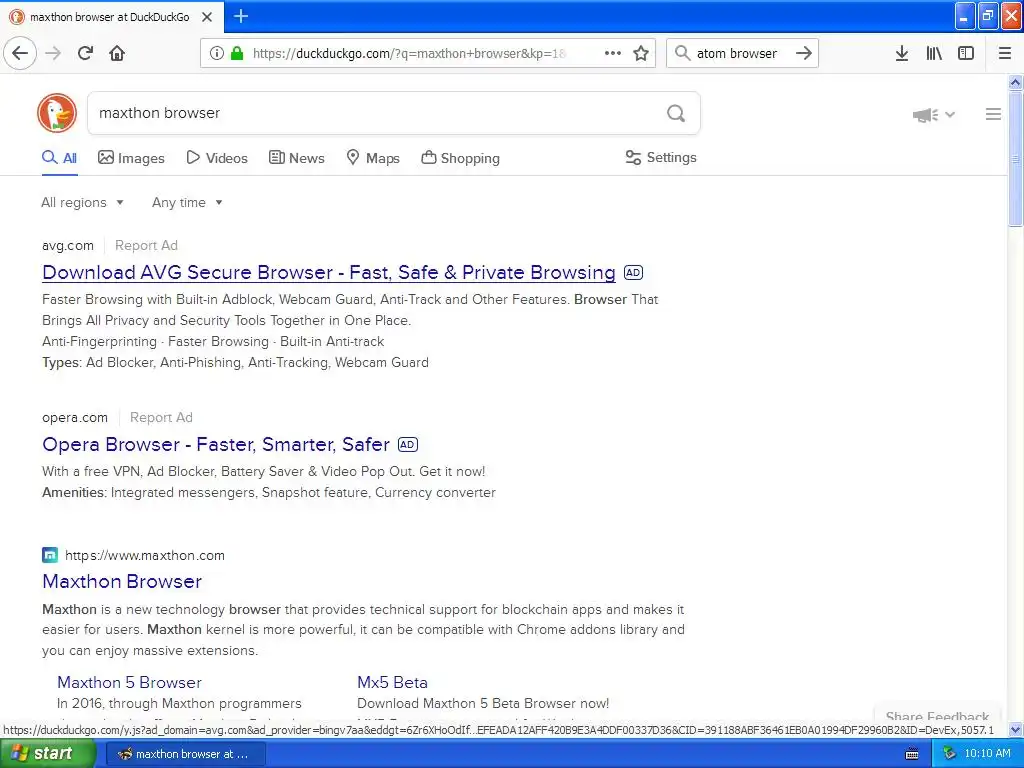Submit atom browser search with arrow

pyautogui.click(x=804, y=53)
